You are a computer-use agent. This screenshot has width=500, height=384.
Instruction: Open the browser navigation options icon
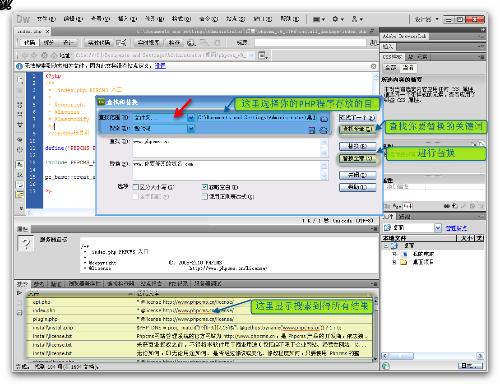click(263, 55)
